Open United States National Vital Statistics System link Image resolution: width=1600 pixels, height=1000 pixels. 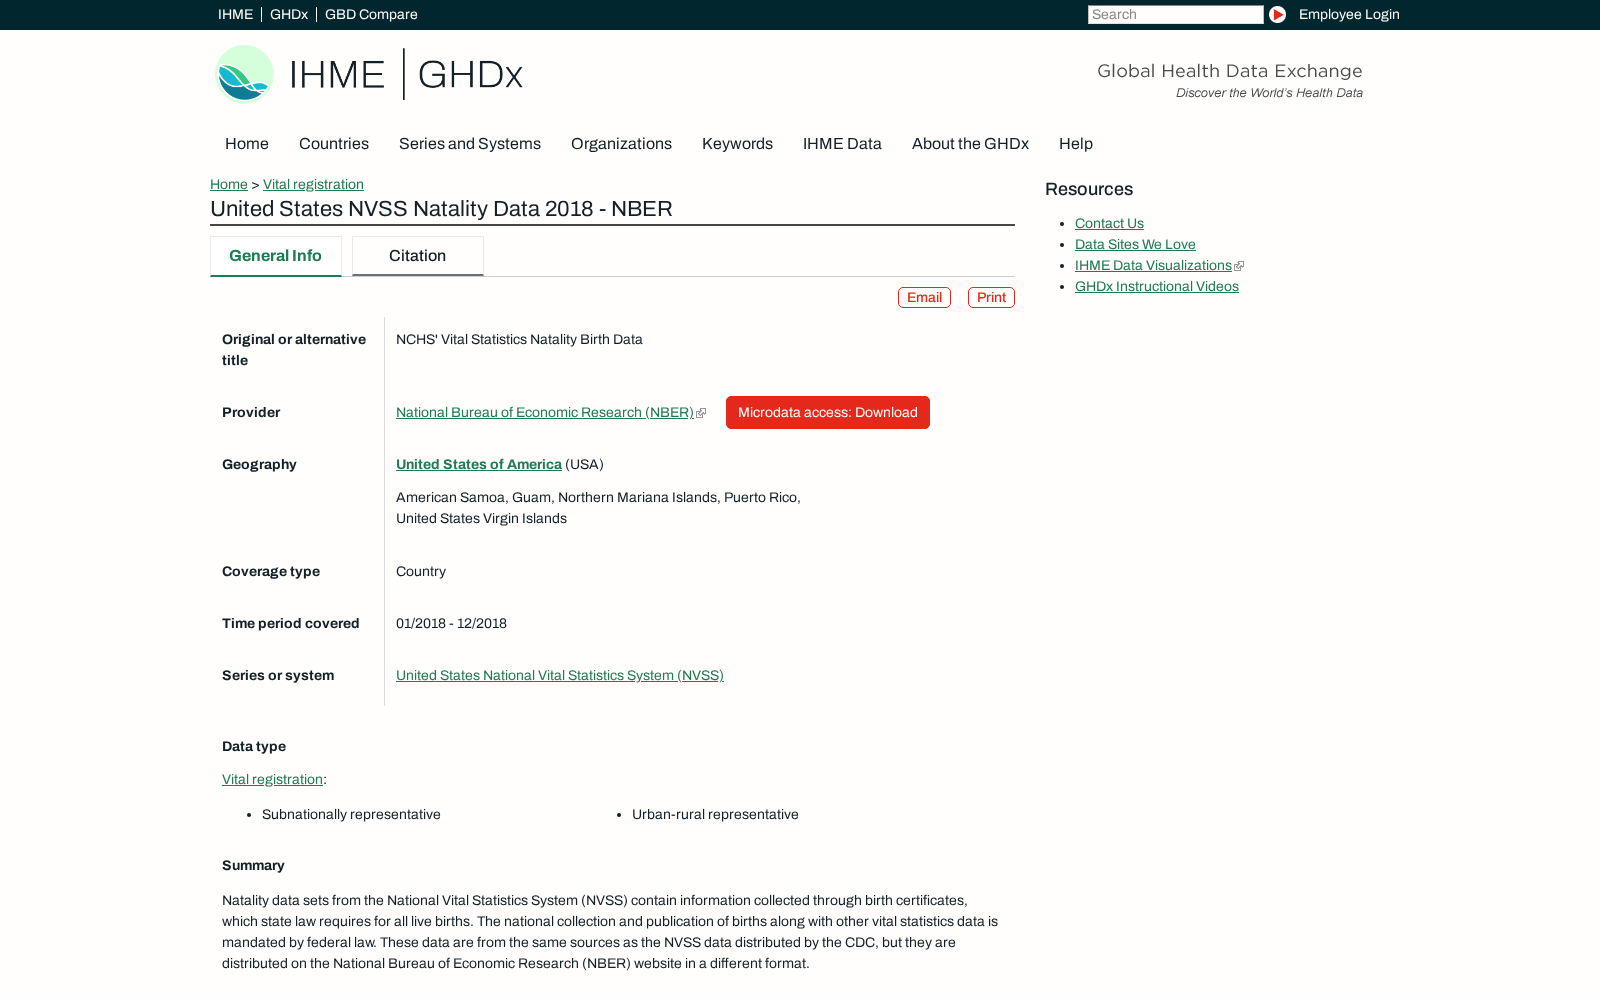click(560, 675)
